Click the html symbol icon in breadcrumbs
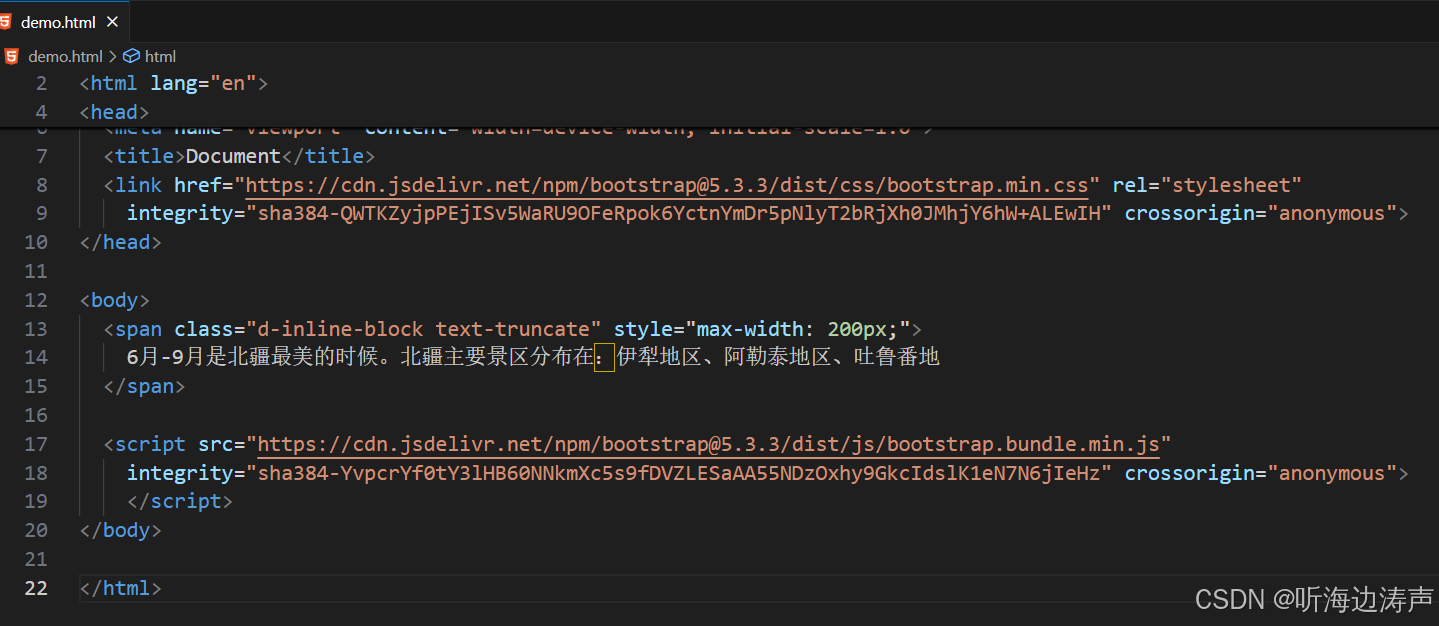 pyautogui.click(x=133, y=56)
